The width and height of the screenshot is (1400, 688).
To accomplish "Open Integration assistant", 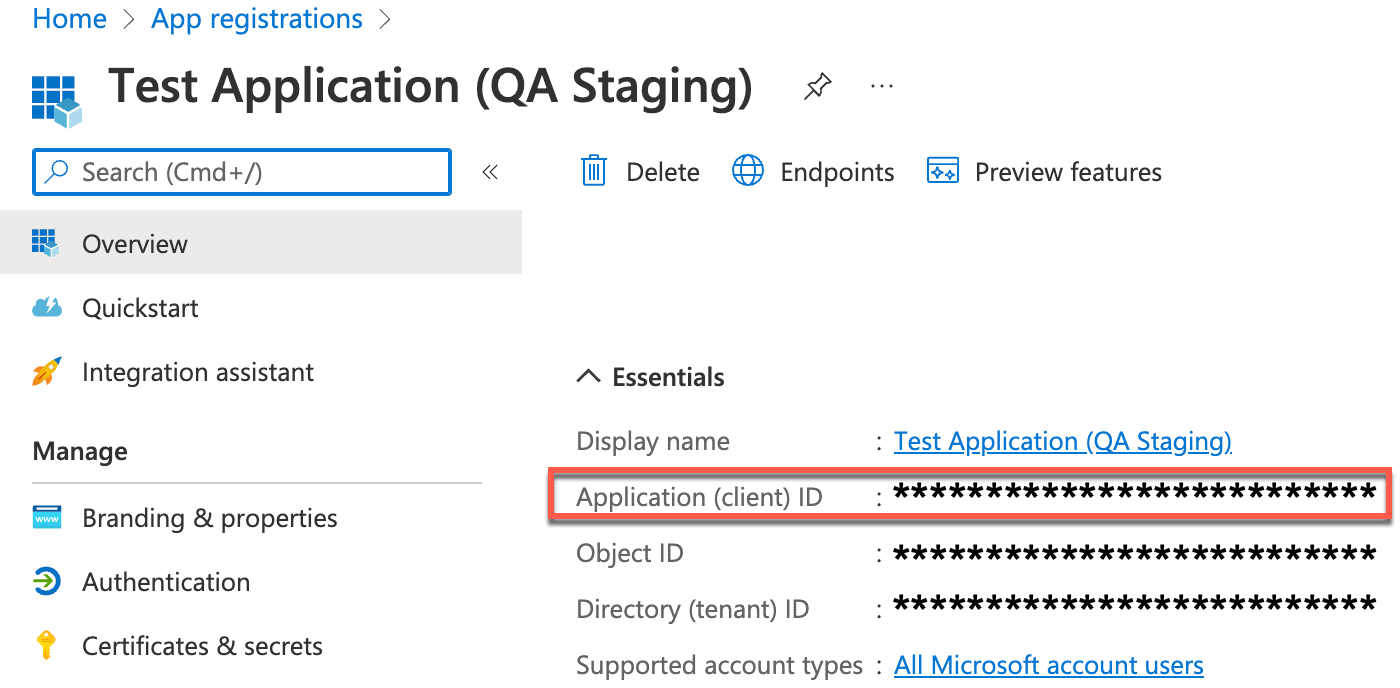I will [x=198, y=373].
